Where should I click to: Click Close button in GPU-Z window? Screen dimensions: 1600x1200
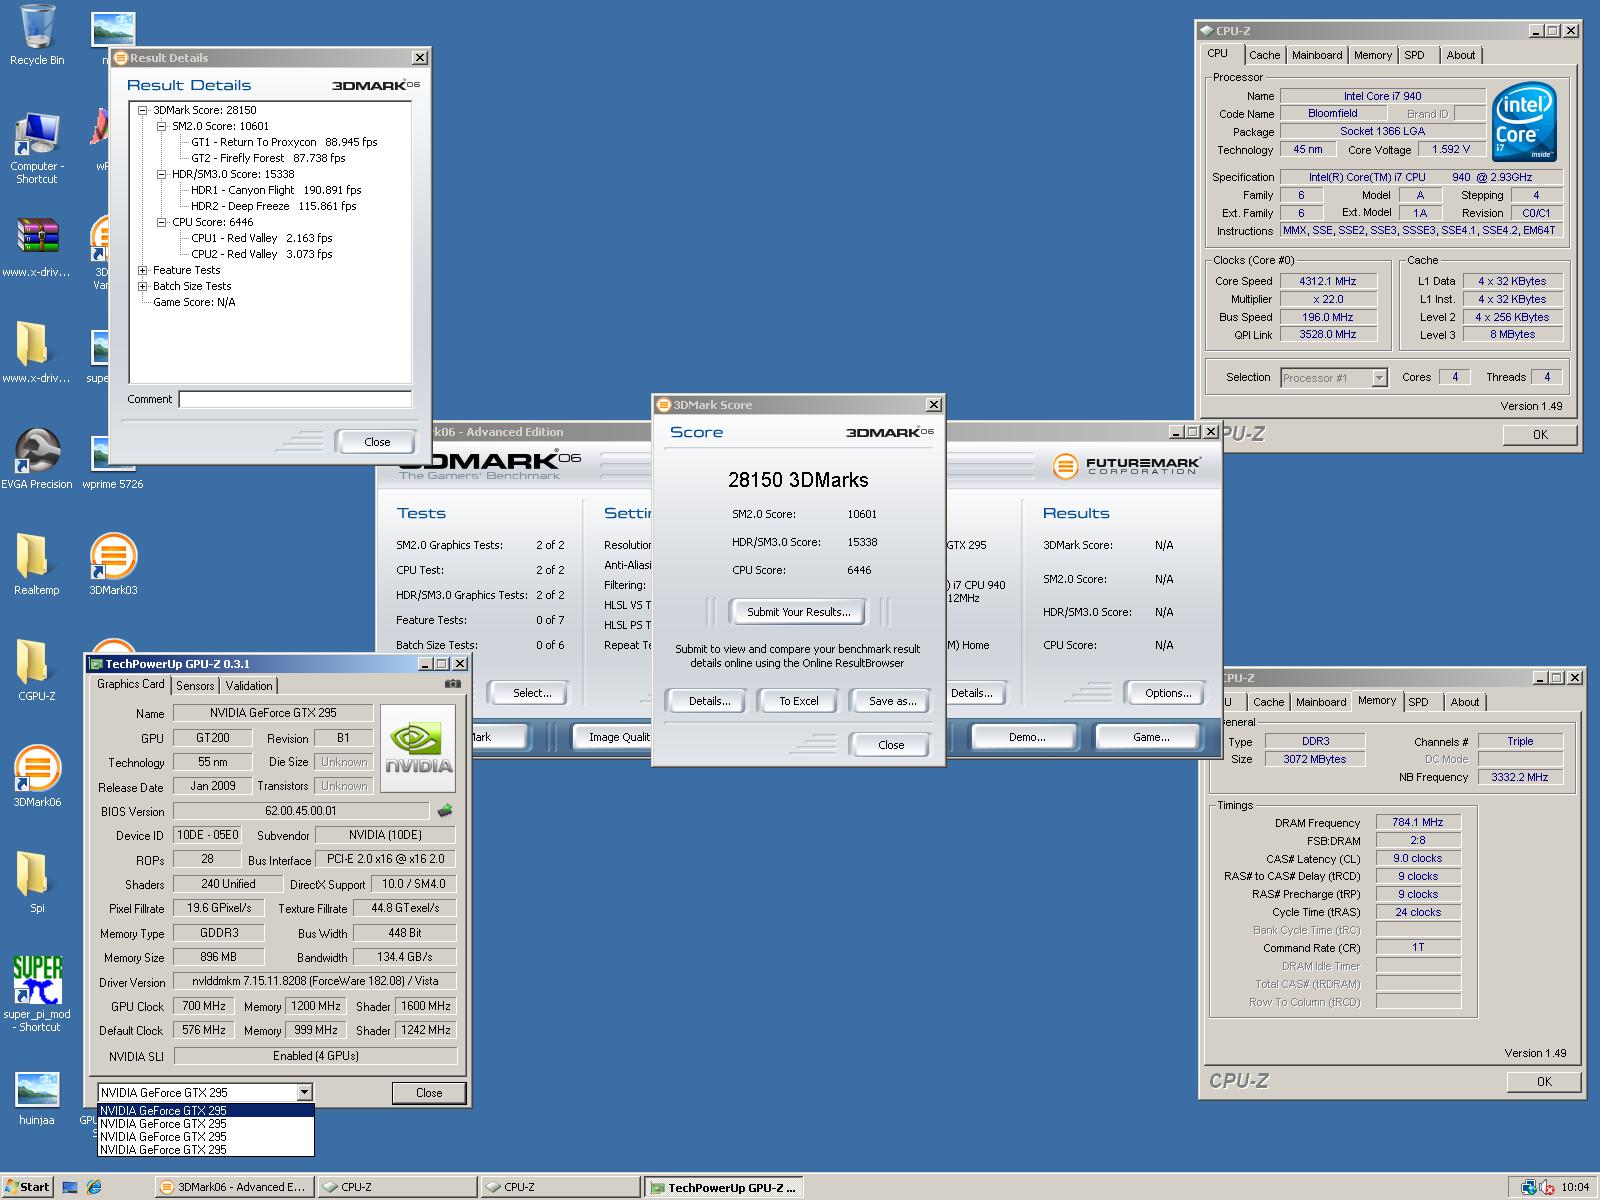429,1092
